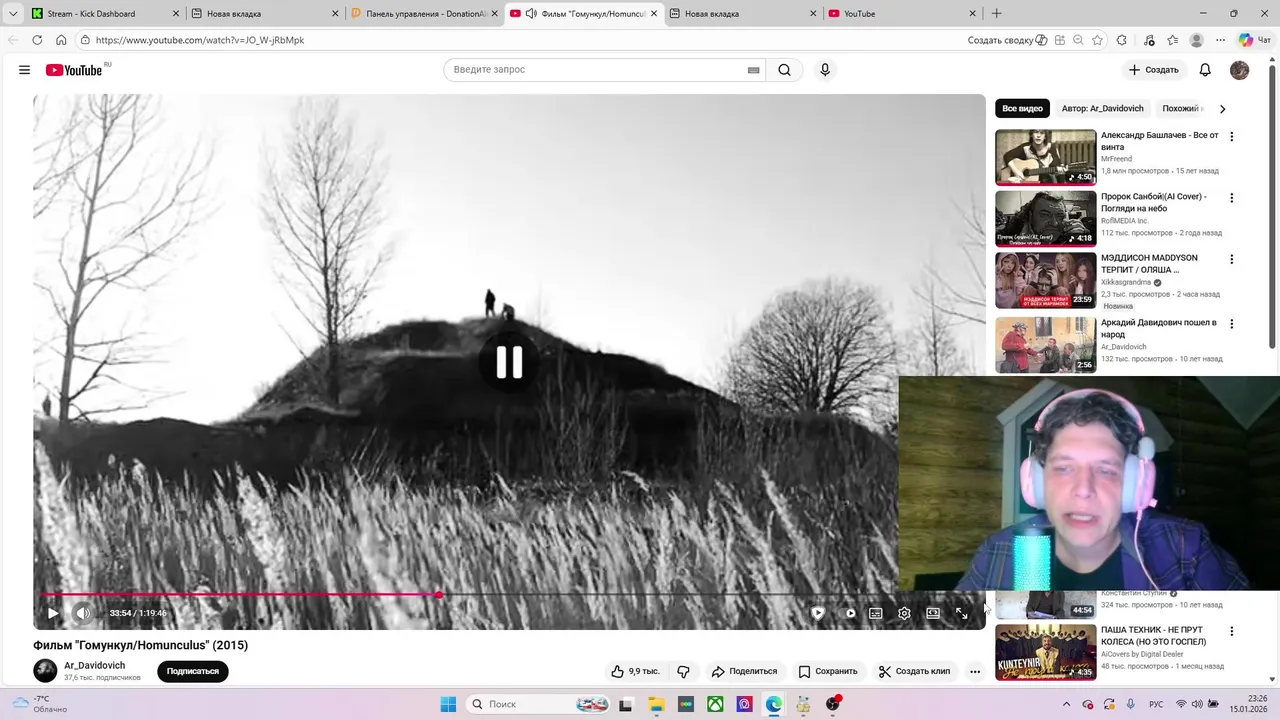
Task: Click the taskbar Поиск search box
Action: tap(538, 704)
